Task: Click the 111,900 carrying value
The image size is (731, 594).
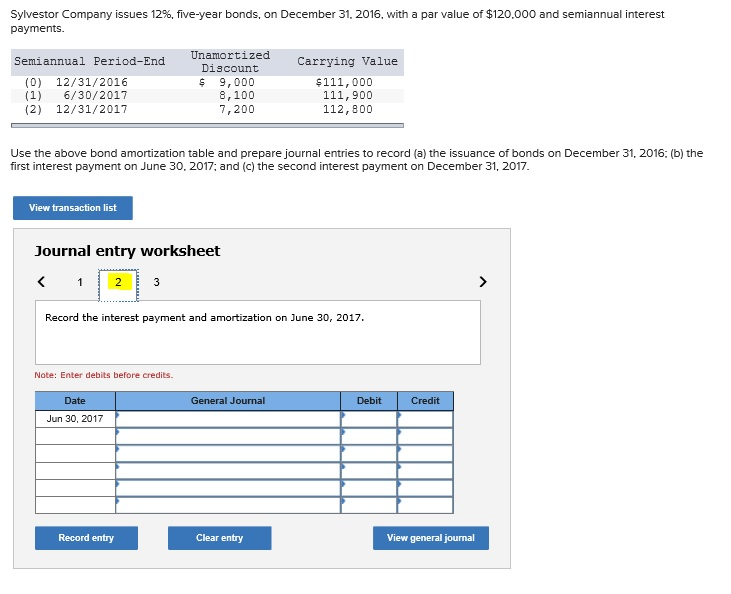Action: point(348,96)
